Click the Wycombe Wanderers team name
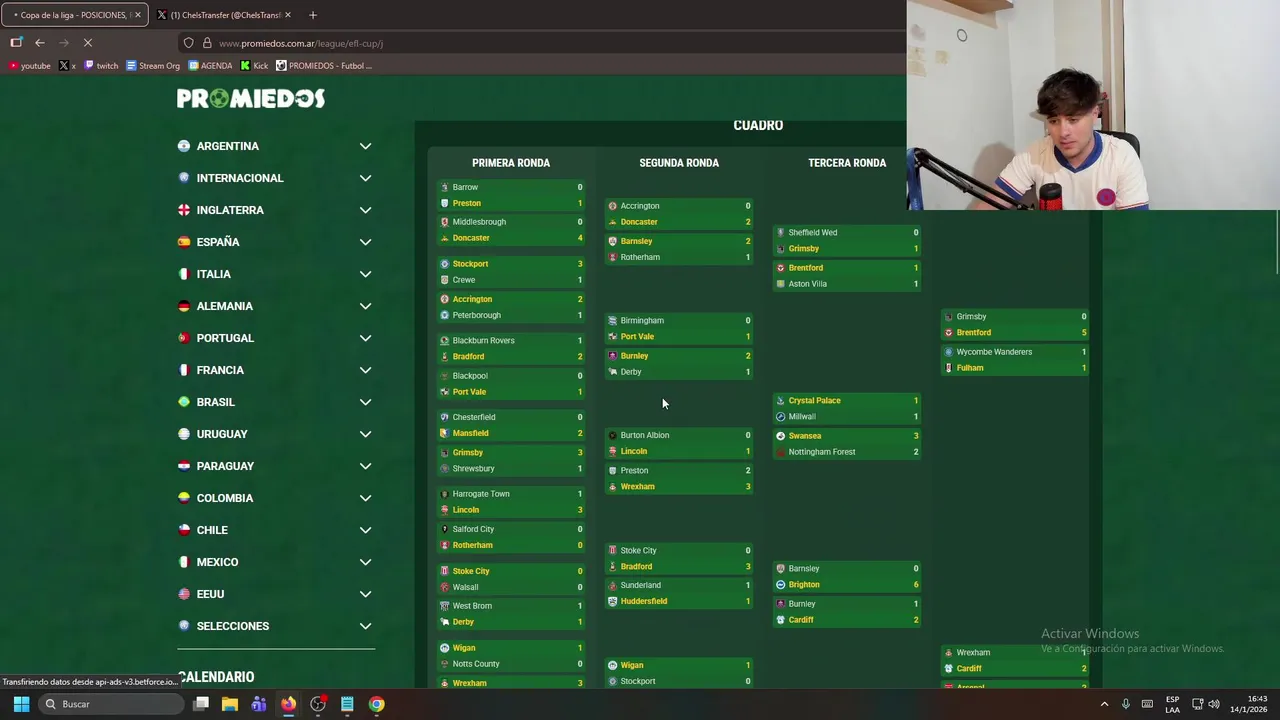 [994, 352]
